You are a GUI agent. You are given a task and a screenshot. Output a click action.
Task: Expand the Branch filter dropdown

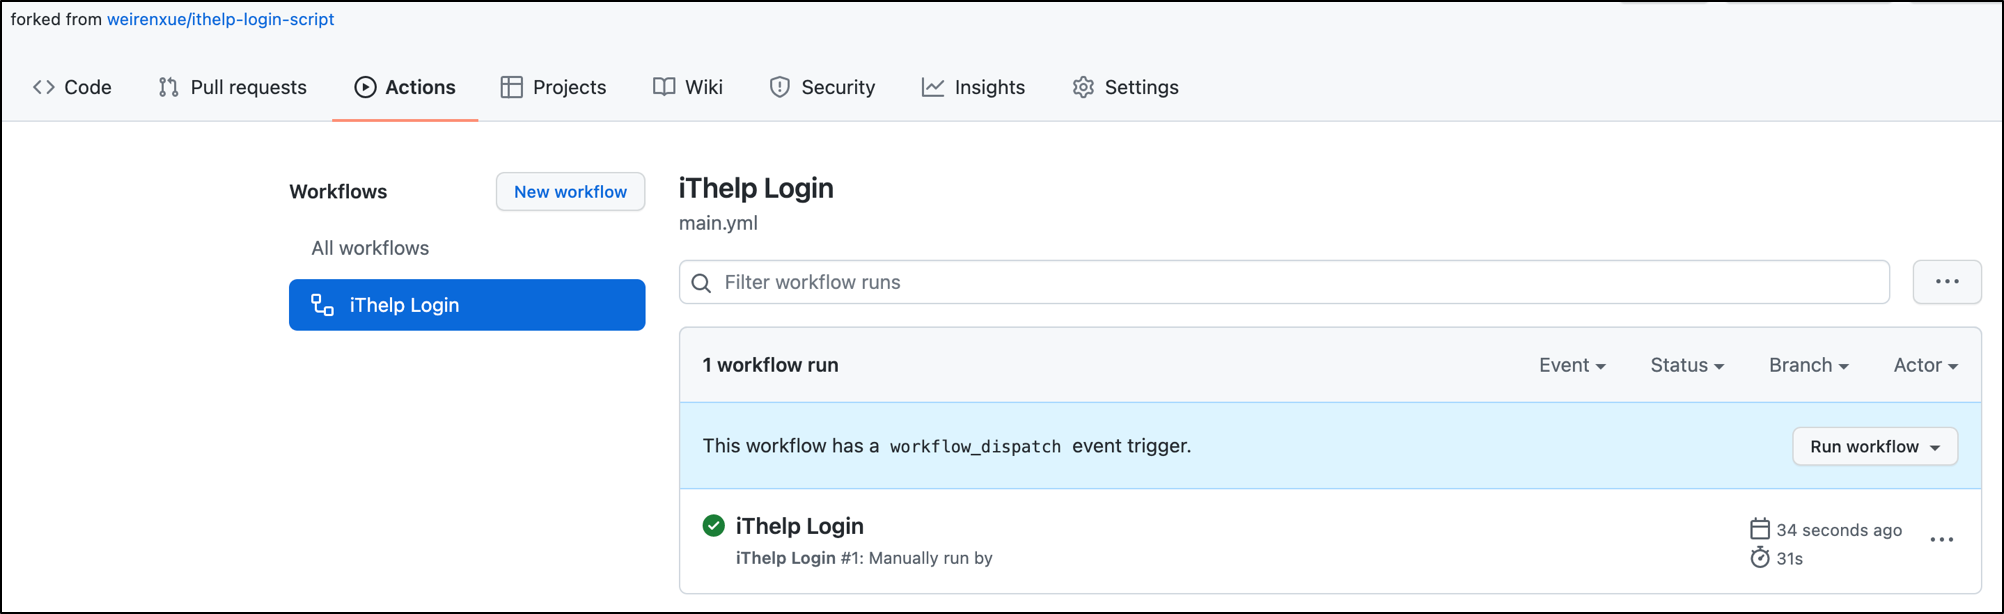(x=1808, y=365)
